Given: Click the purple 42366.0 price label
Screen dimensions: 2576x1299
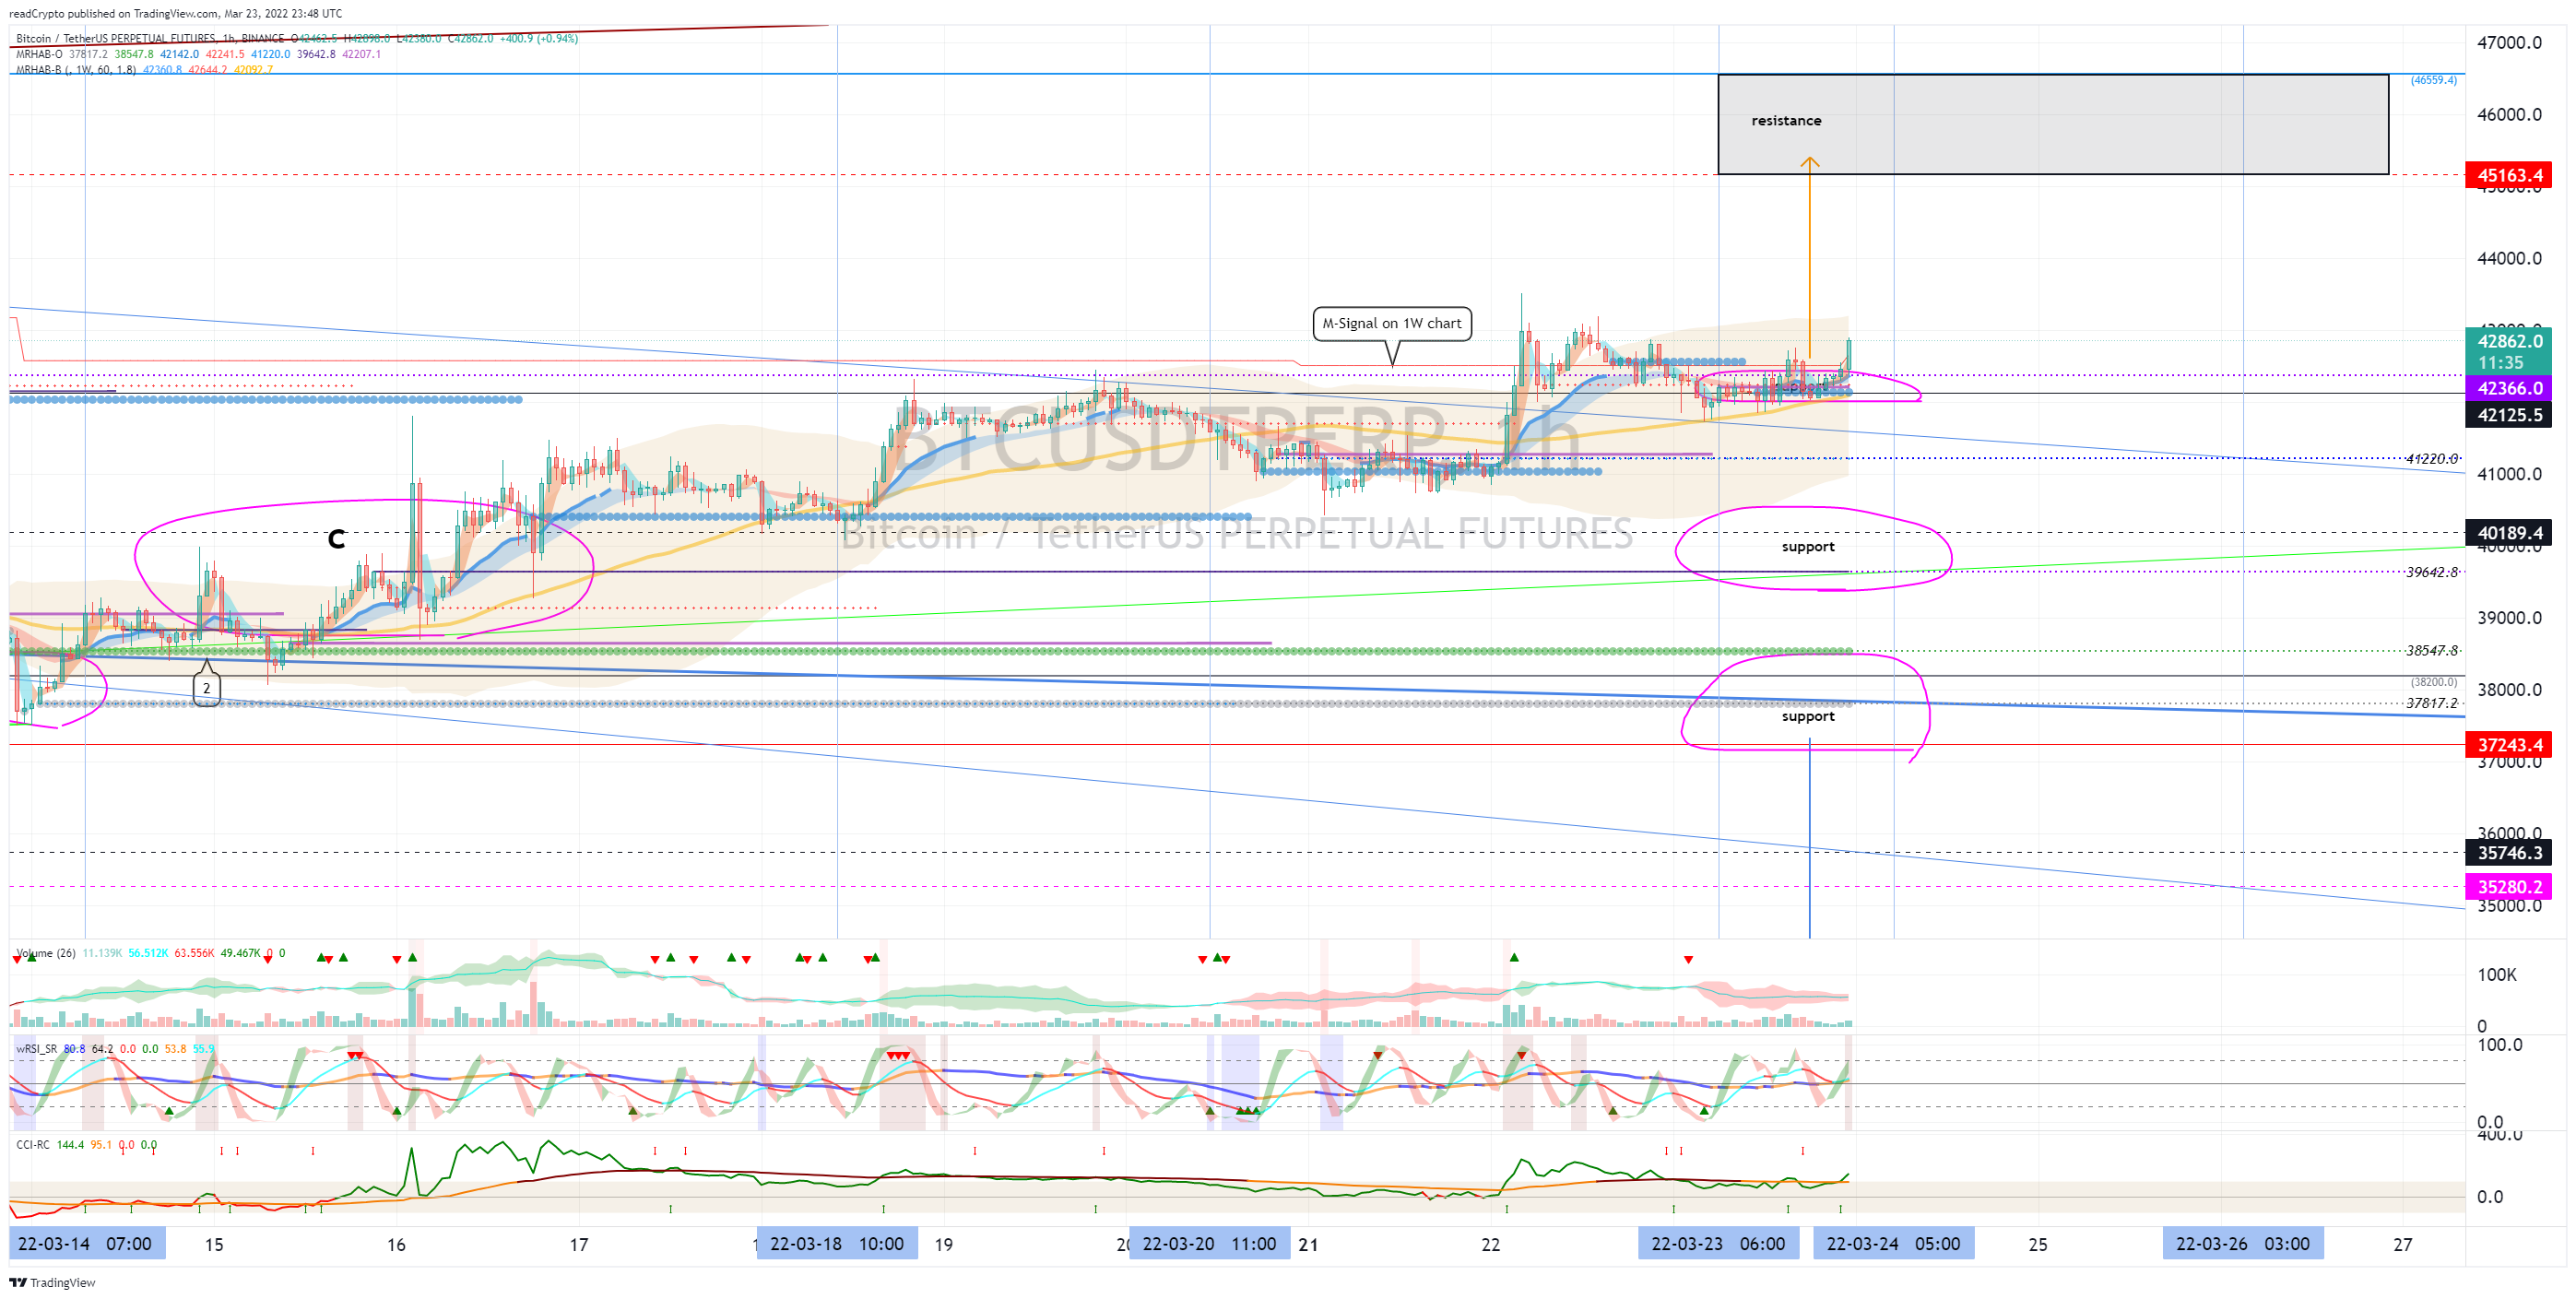Looking at the screenshot, I should 2509,388.
